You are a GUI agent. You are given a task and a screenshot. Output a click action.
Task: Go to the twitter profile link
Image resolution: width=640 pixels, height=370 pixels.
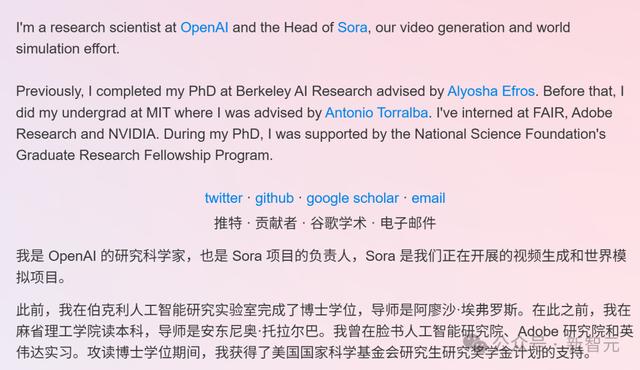[x=223, y=198]
